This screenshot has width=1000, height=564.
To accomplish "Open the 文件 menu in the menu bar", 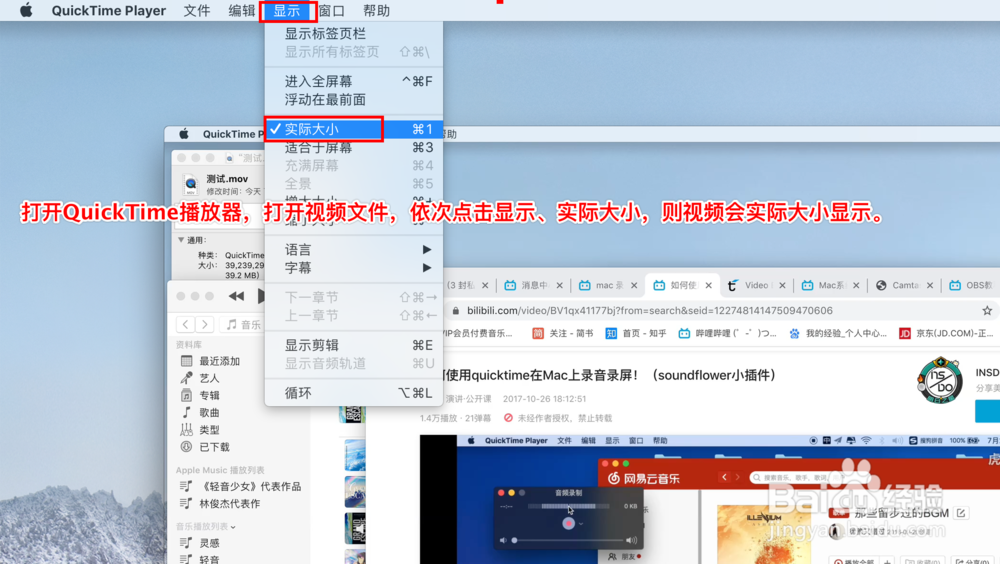I will [x=196, y=10].
